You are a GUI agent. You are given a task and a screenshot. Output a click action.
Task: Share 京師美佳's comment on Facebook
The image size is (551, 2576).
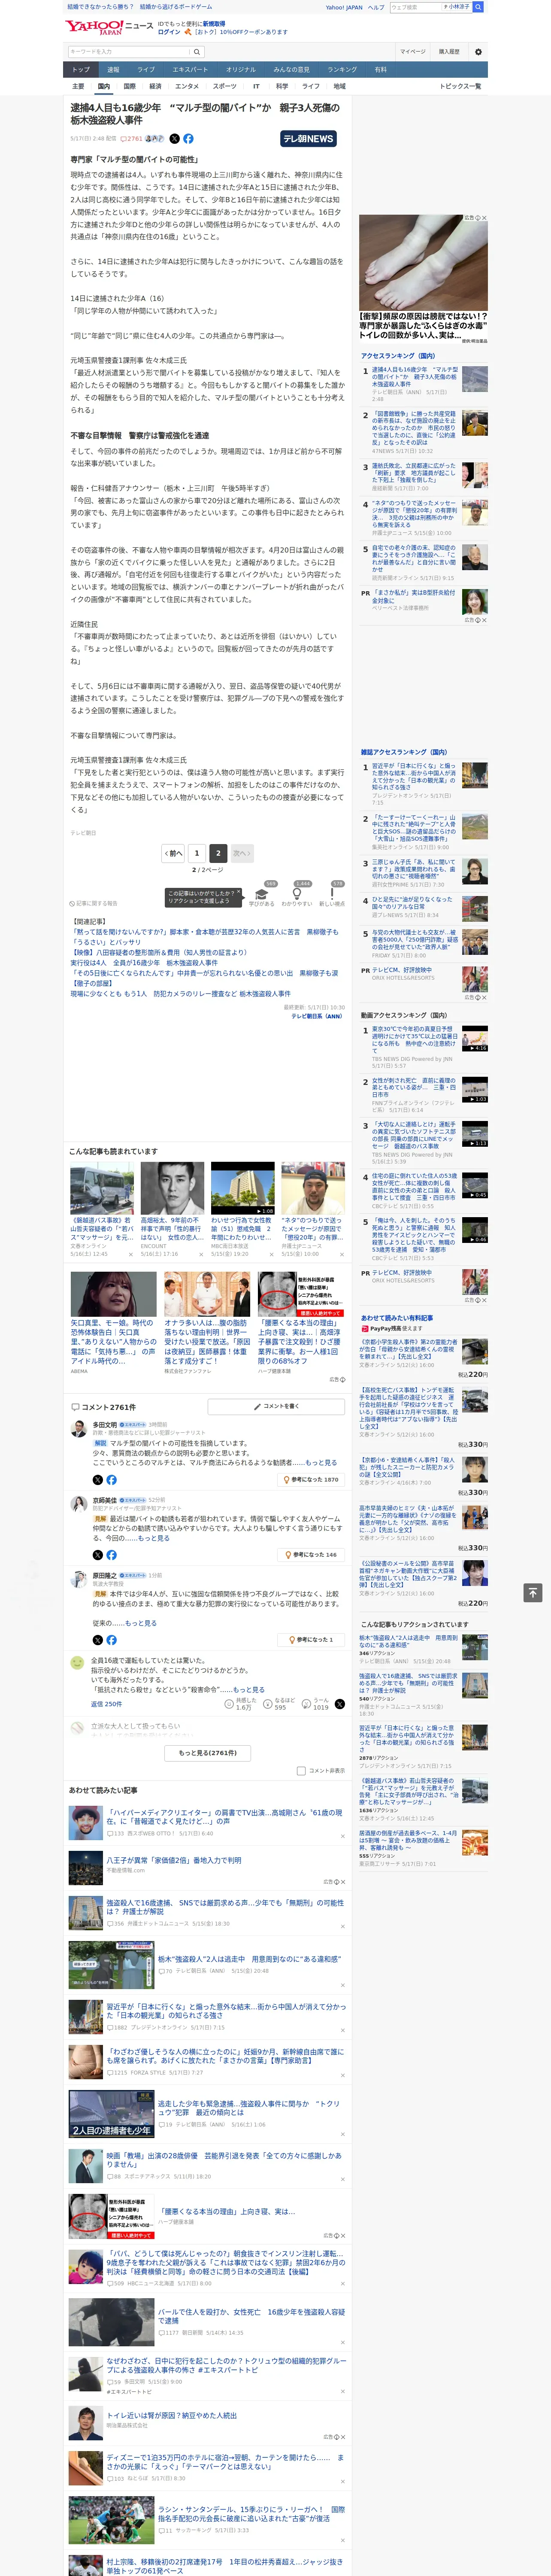click(x=111, y=1554)
